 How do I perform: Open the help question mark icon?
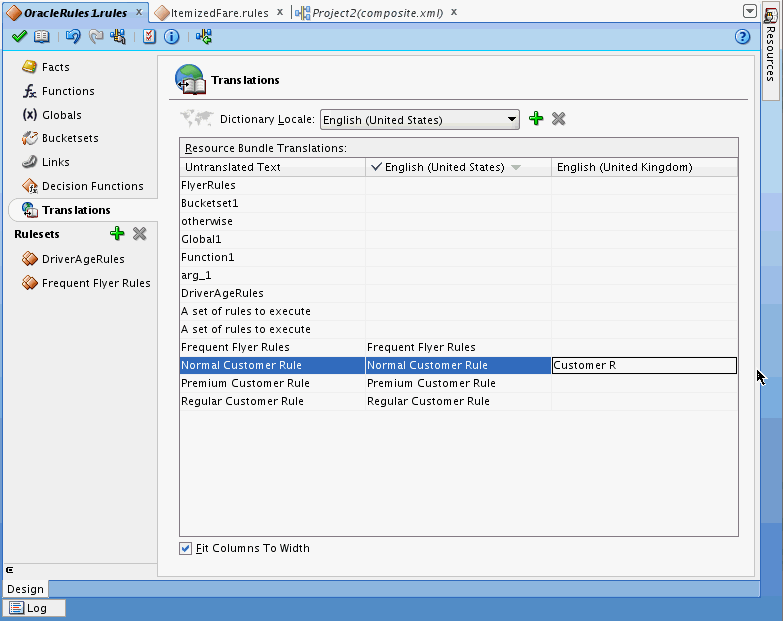click(743, 36)
